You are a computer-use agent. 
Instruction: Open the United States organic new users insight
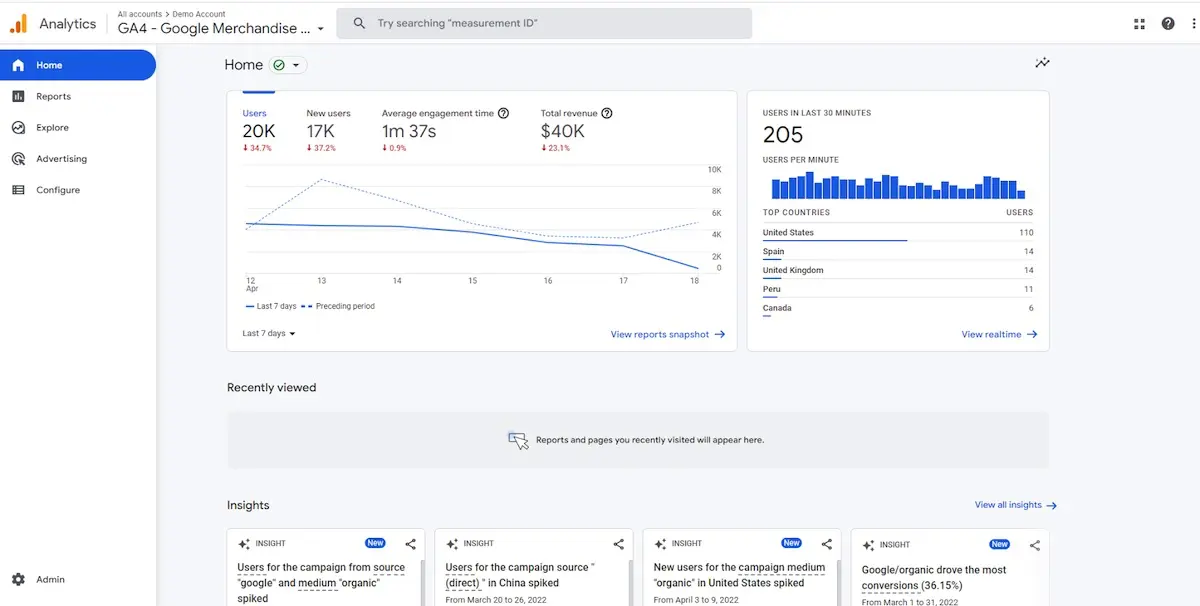coord(742,567)
